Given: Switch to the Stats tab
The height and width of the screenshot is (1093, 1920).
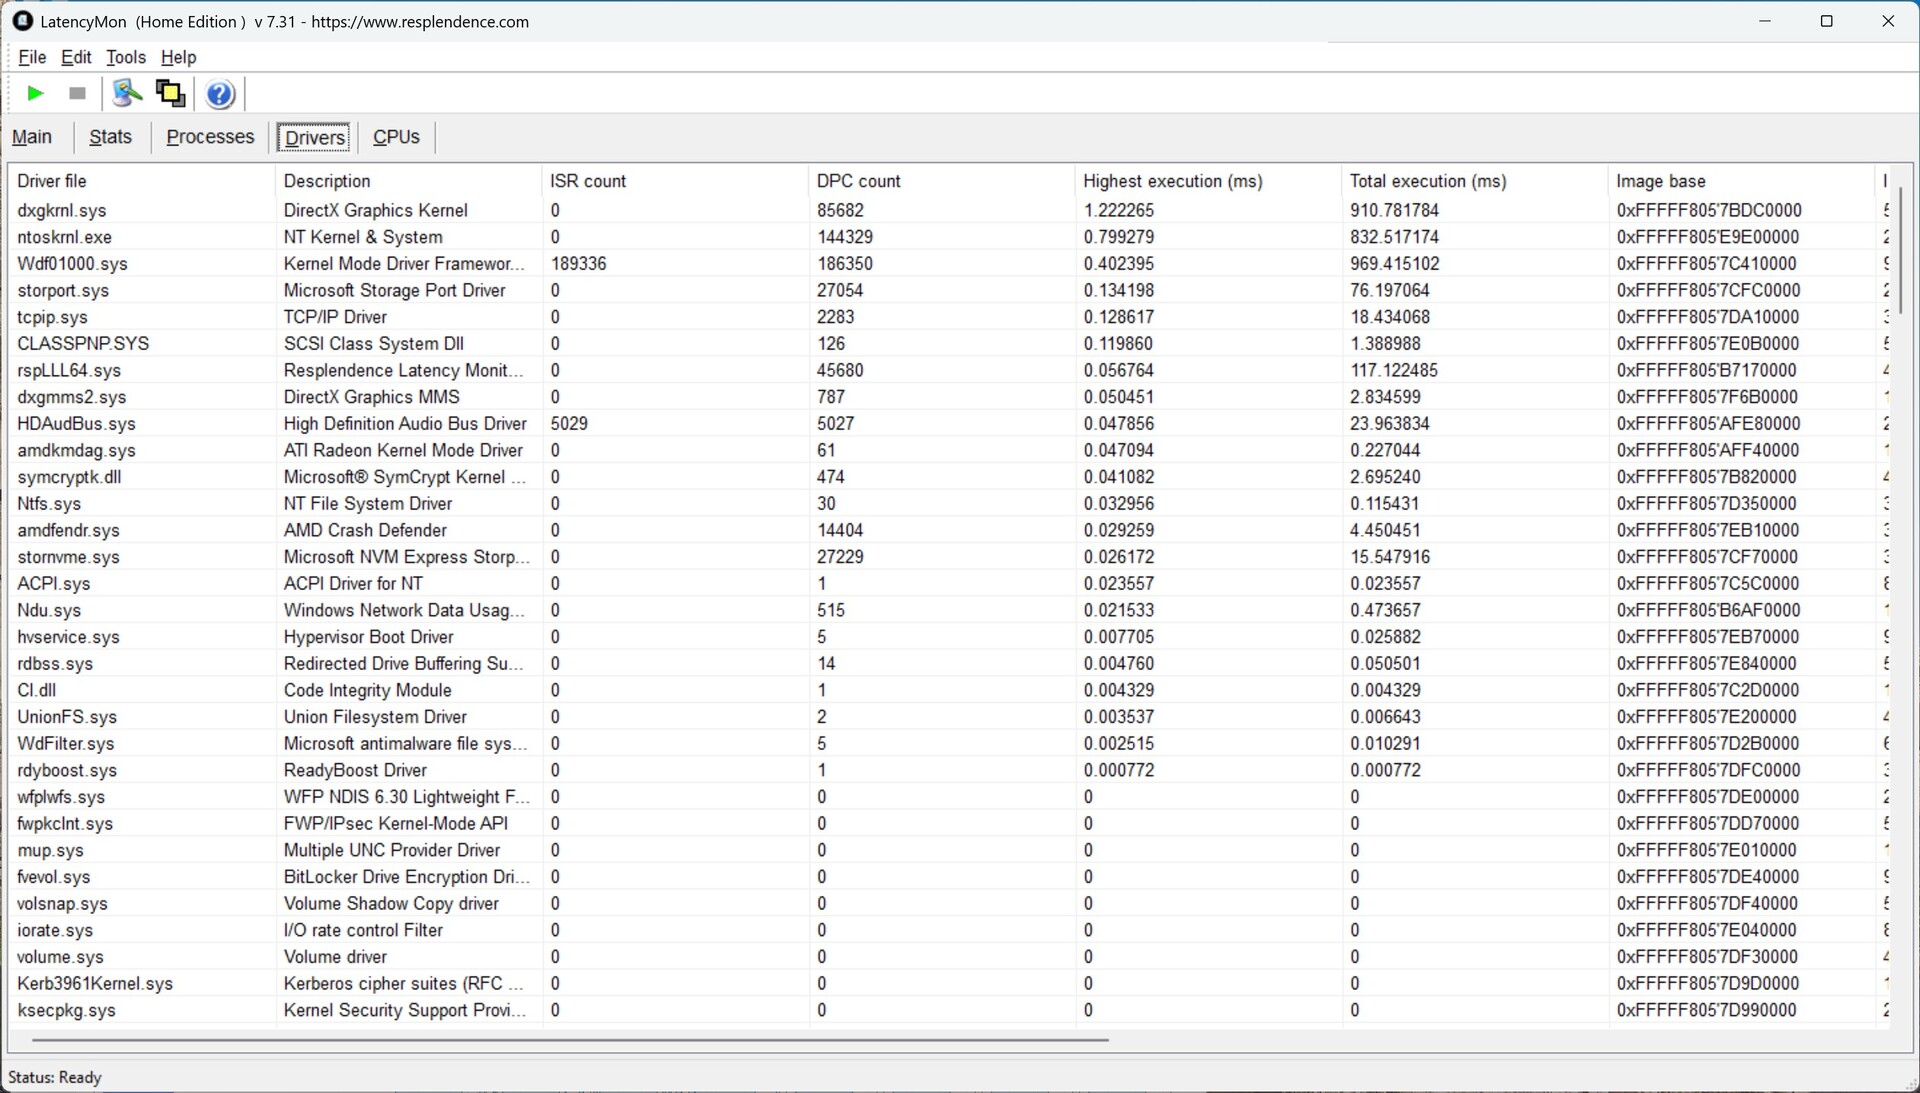Looking at the screenshot, I should point(110,137).
